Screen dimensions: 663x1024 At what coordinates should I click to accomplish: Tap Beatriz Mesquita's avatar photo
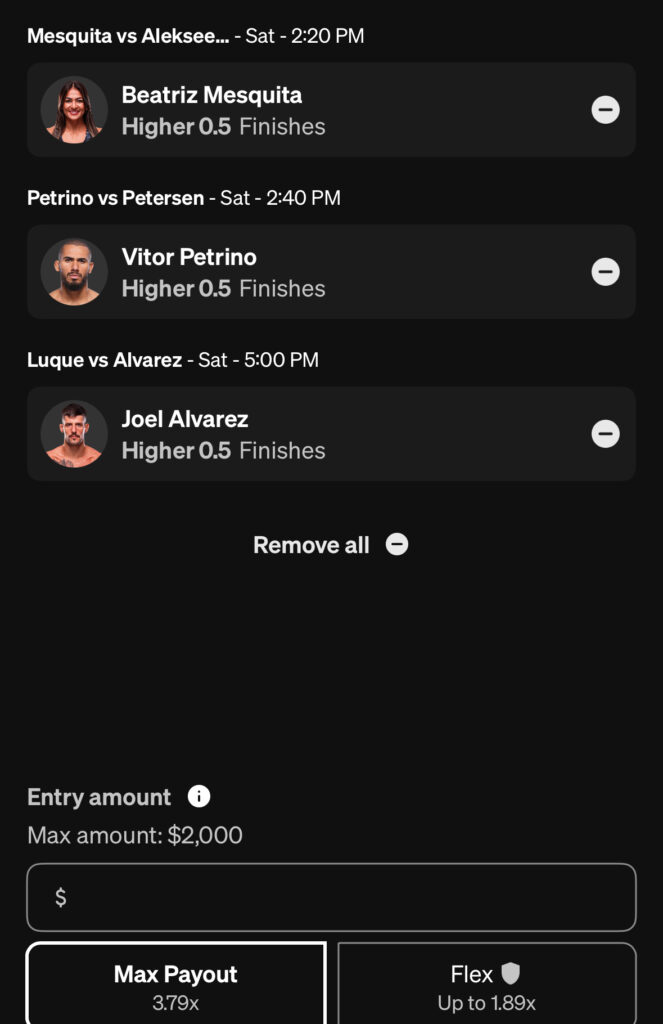[74, 110]
